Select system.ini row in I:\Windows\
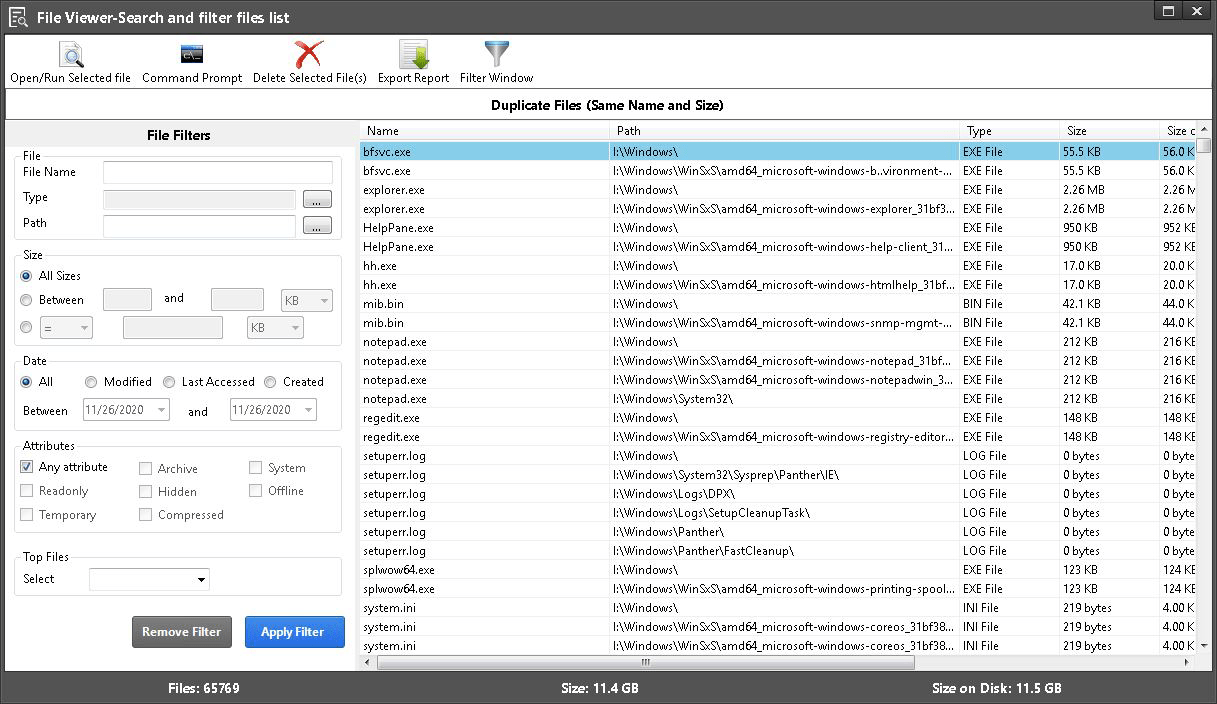 [778, 608]
